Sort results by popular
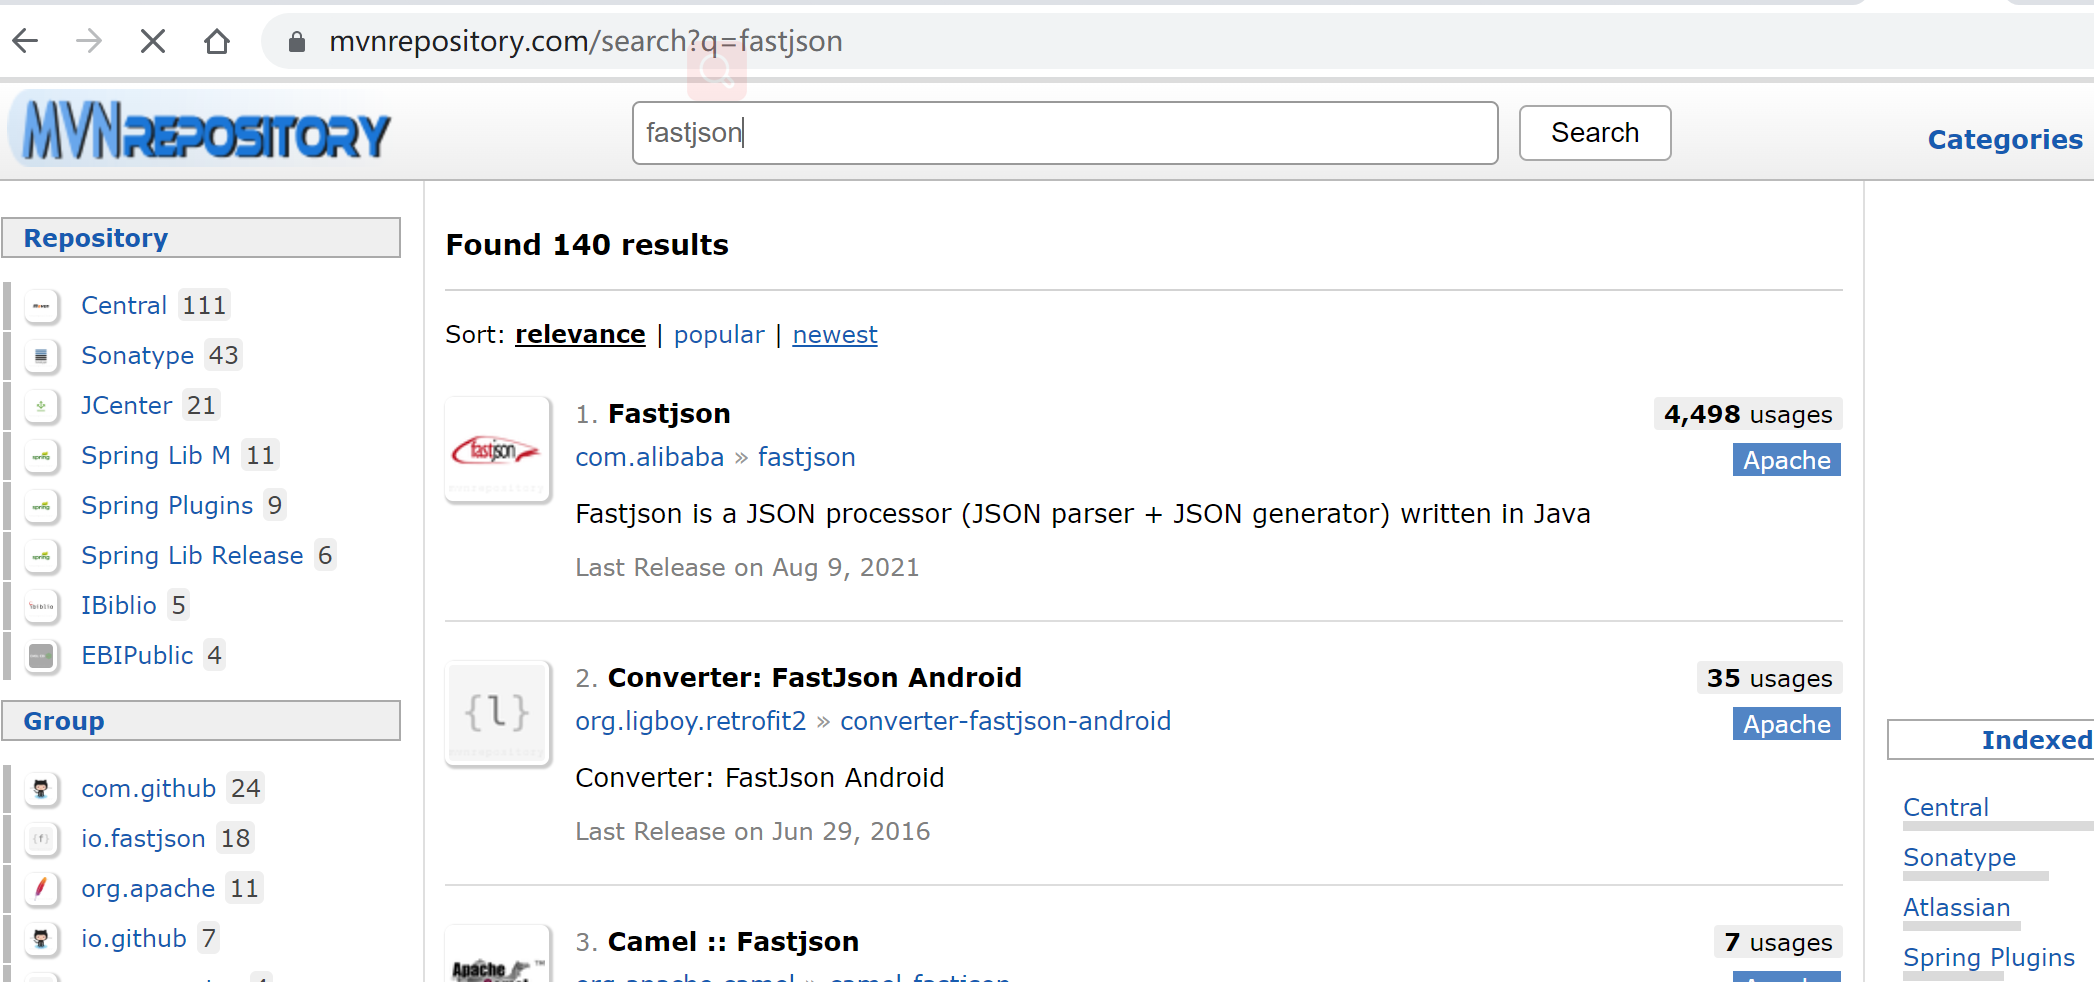The width and height of the screenshot is (2094, 982). (x=719, y=335)
